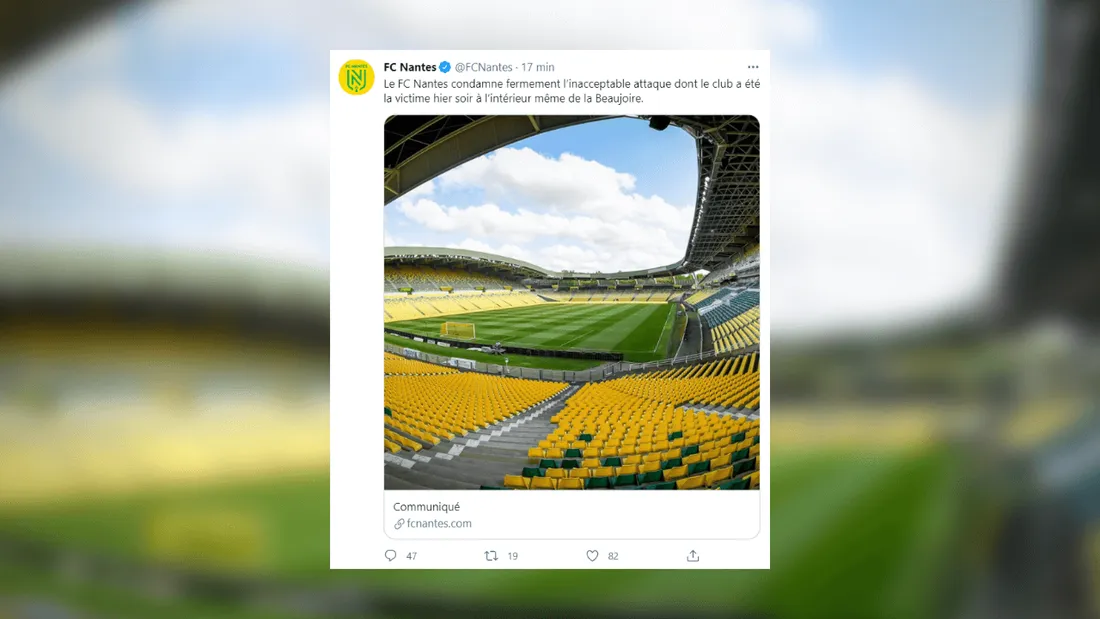Click the like count 82
The height and width of the screenshot is (619, 1100).
pos(613,556)
